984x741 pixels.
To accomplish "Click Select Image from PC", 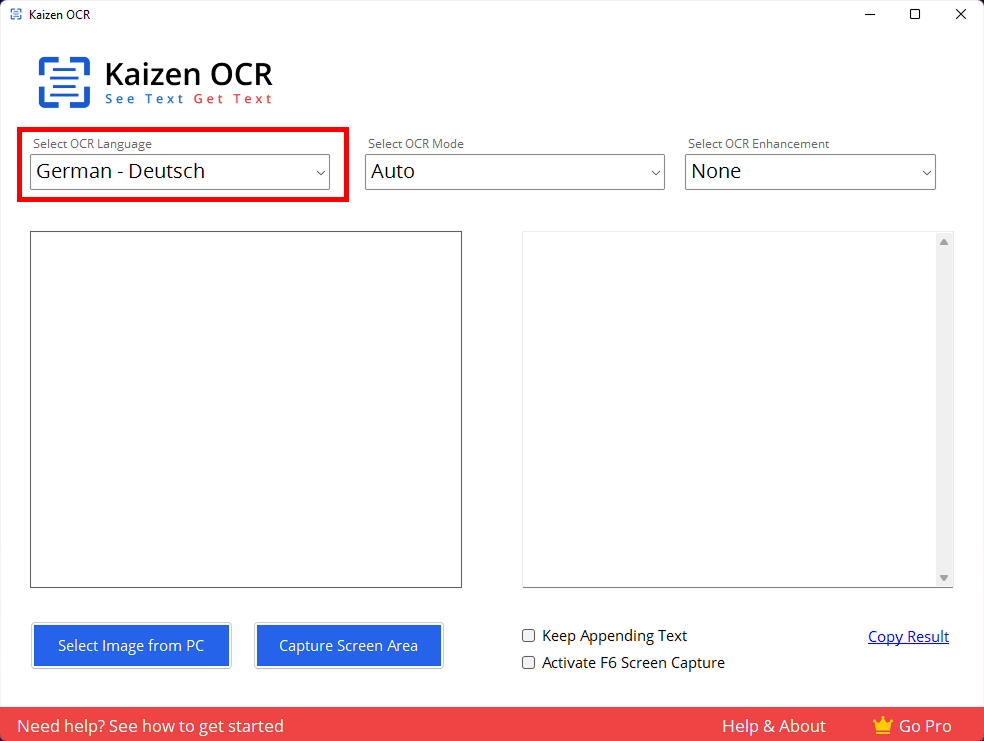I will pos(131,645).
